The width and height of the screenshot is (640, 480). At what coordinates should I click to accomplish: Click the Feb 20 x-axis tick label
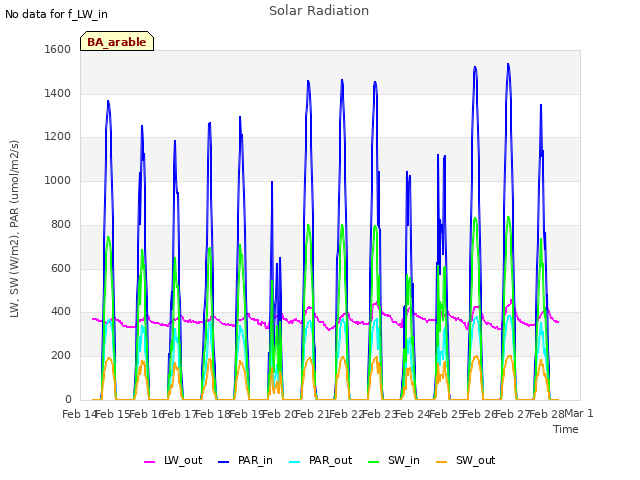point(279,414)
